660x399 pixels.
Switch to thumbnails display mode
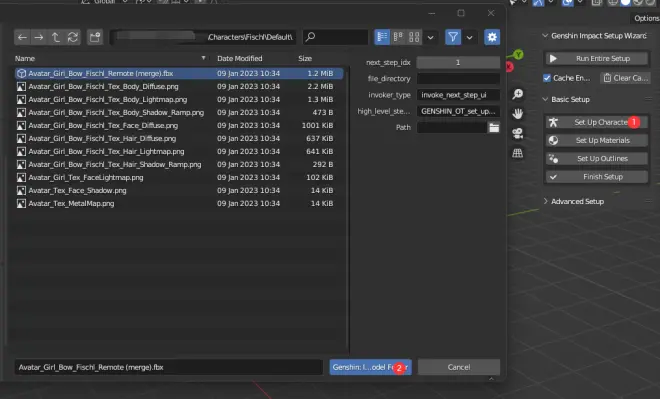click(414, 37)
